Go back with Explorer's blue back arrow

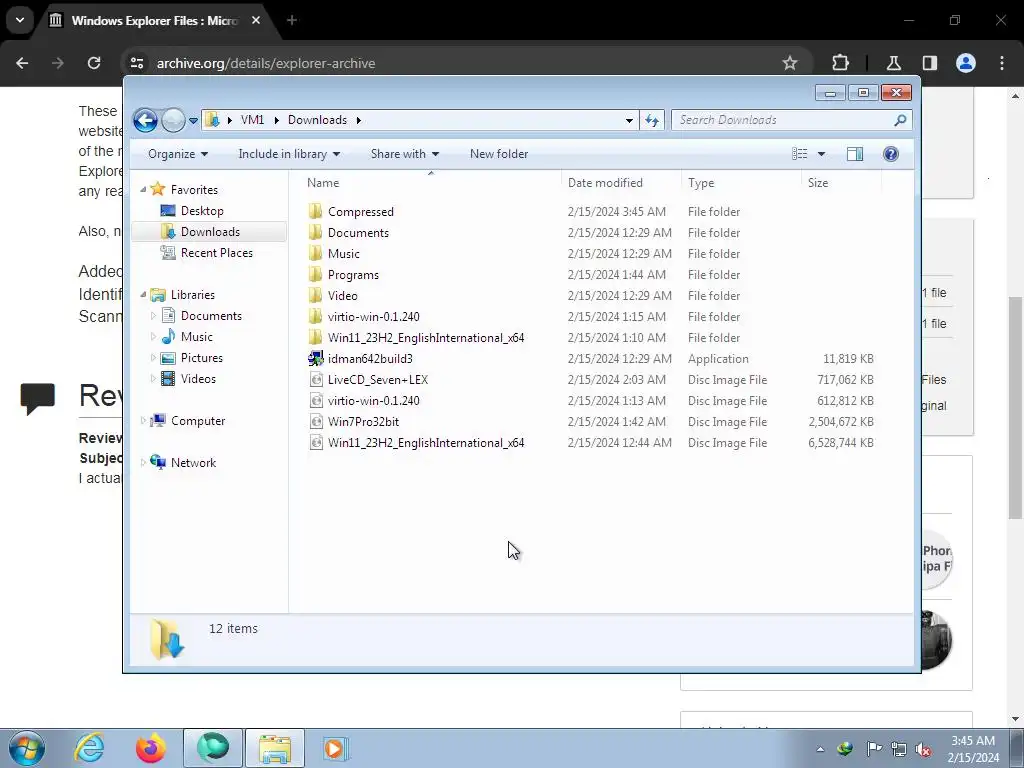pyautogui.click(x=145, y=120)
